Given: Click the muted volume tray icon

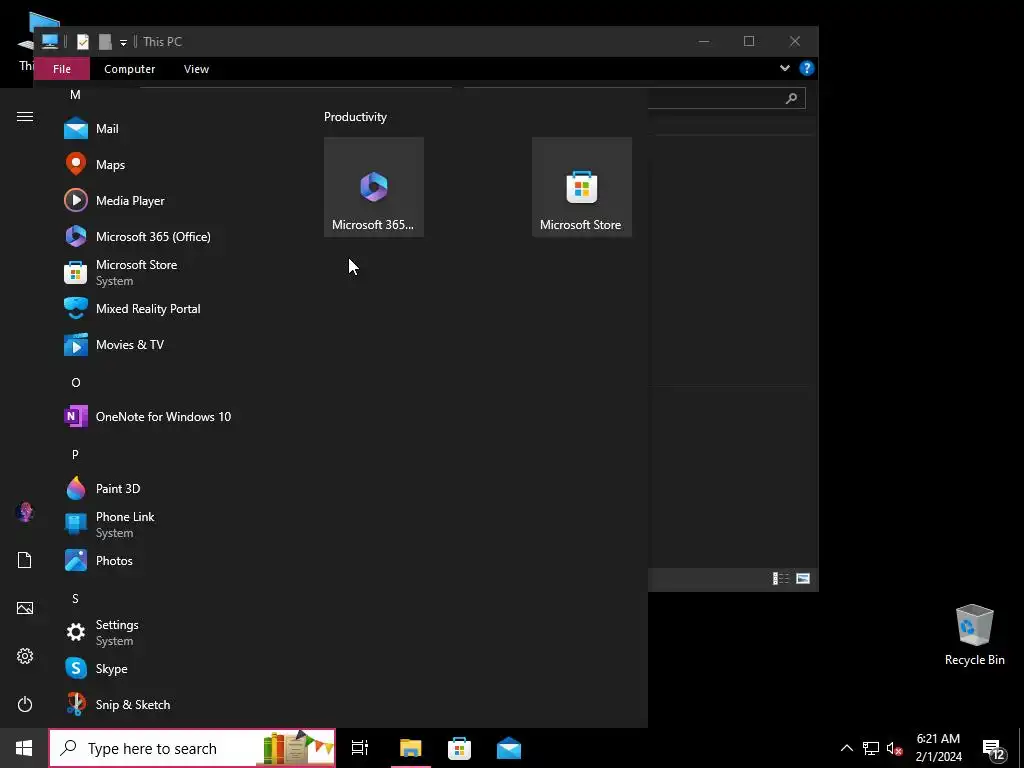Looking at the screenshot, I should point(894,748).
